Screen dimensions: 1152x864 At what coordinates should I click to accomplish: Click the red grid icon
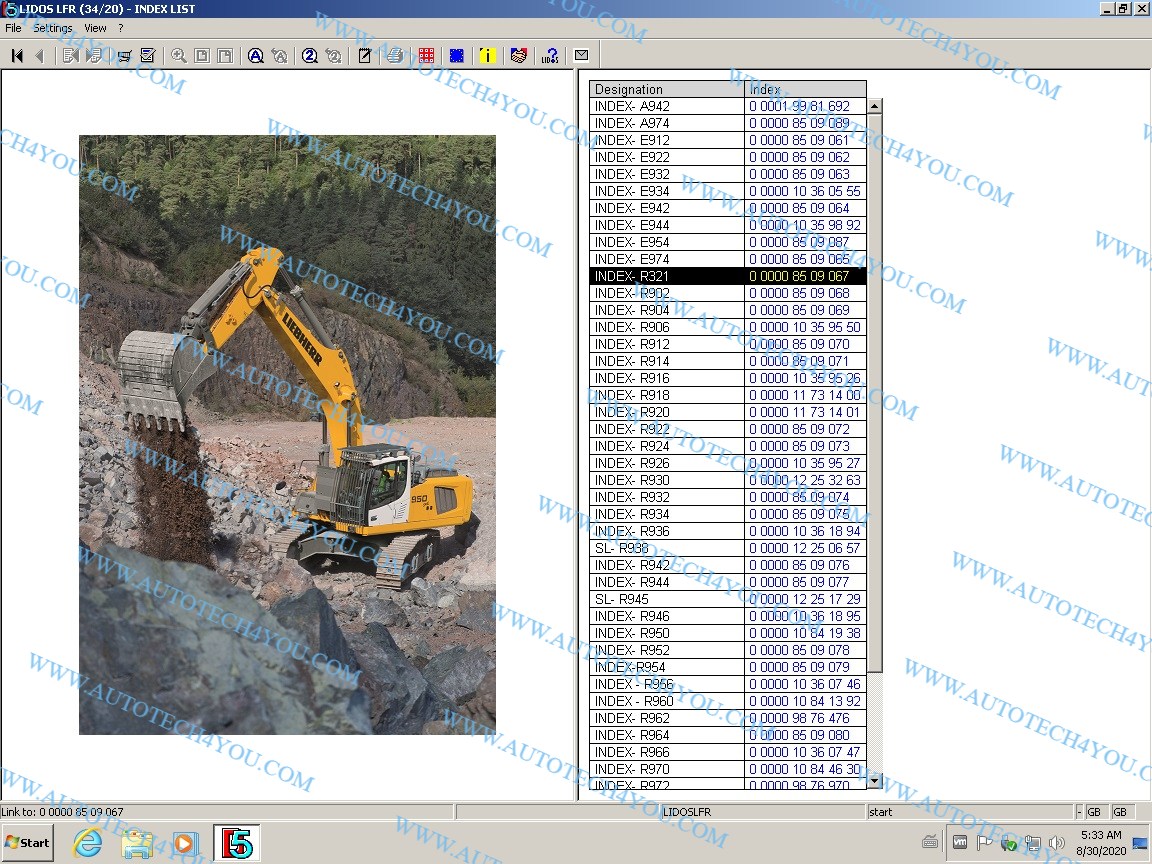[426, 56]
